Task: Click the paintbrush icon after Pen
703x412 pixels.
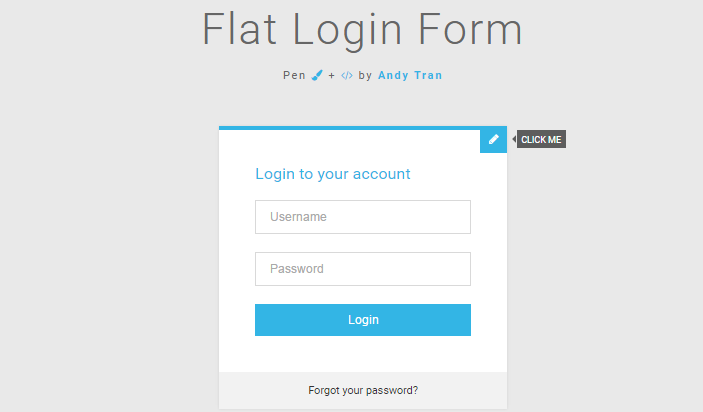Action: click(x=317, y=75)
